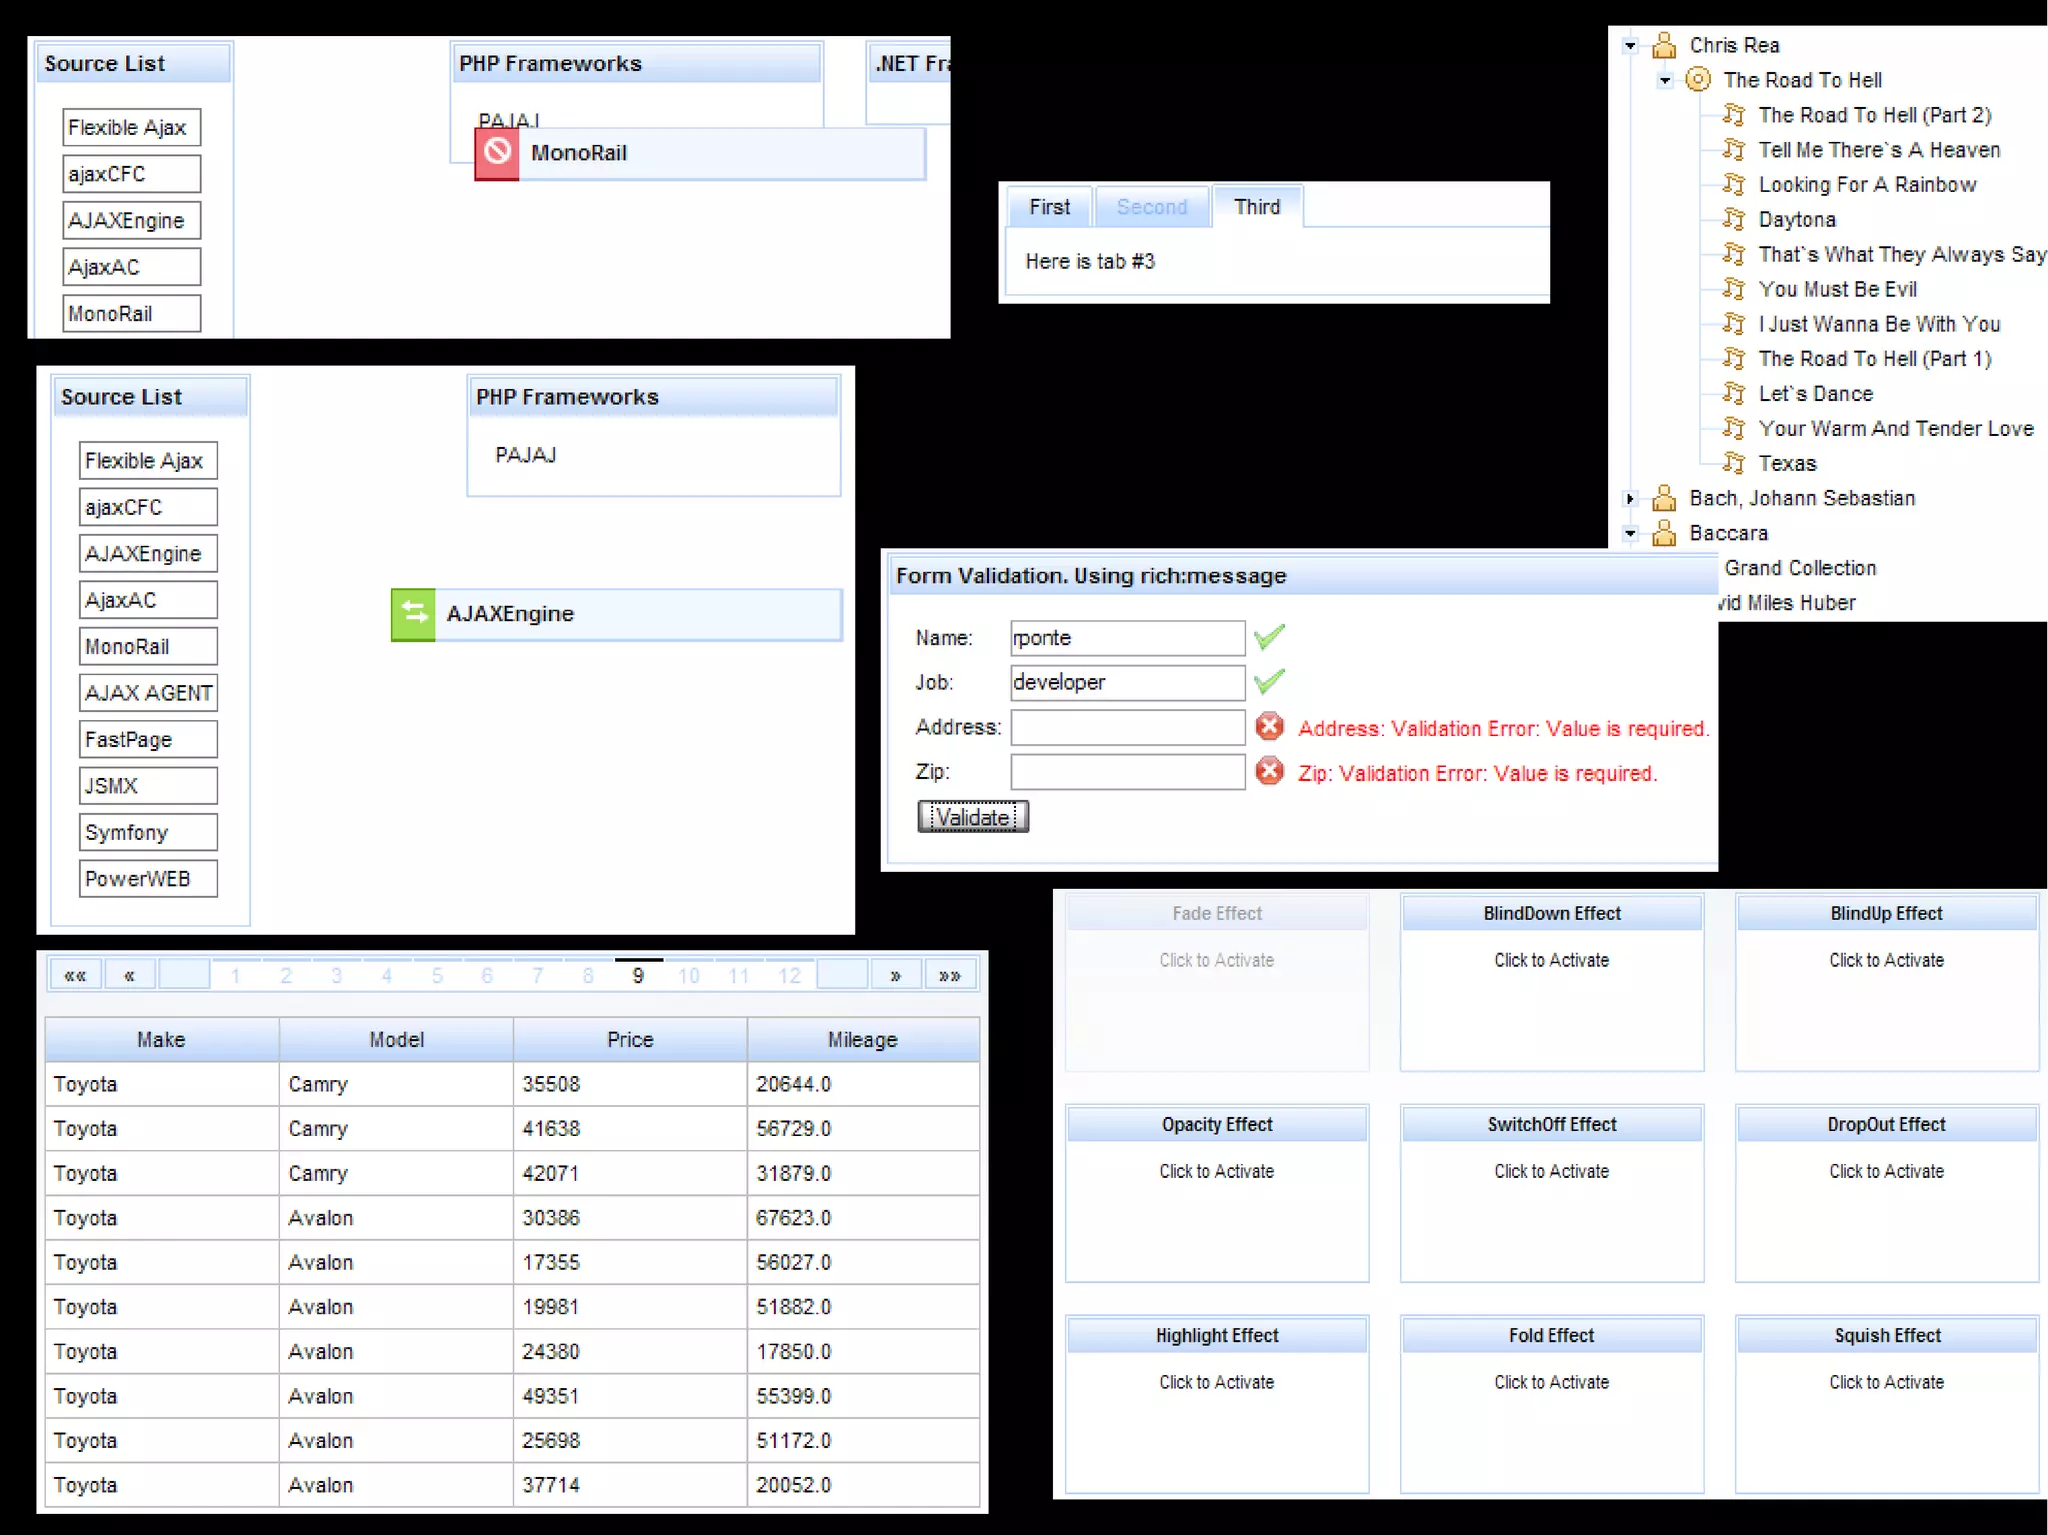This screenshot has width=2048, height=1535.
Task: Jump to last page with »» button
Action: 950,975
